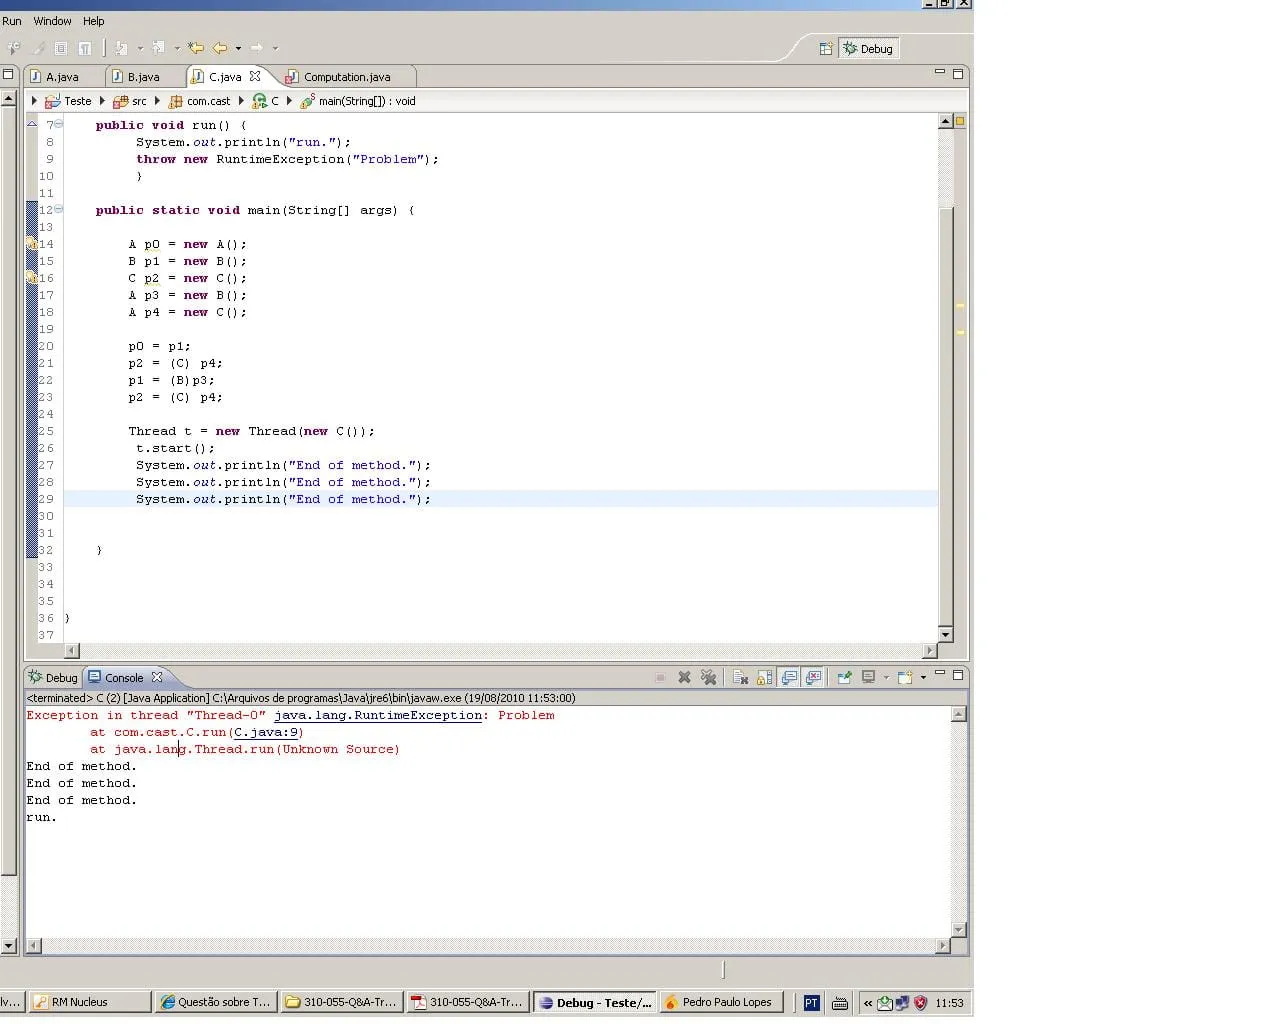
Task: Collapse the main method fold marker
Action: (x=58, y=210)
